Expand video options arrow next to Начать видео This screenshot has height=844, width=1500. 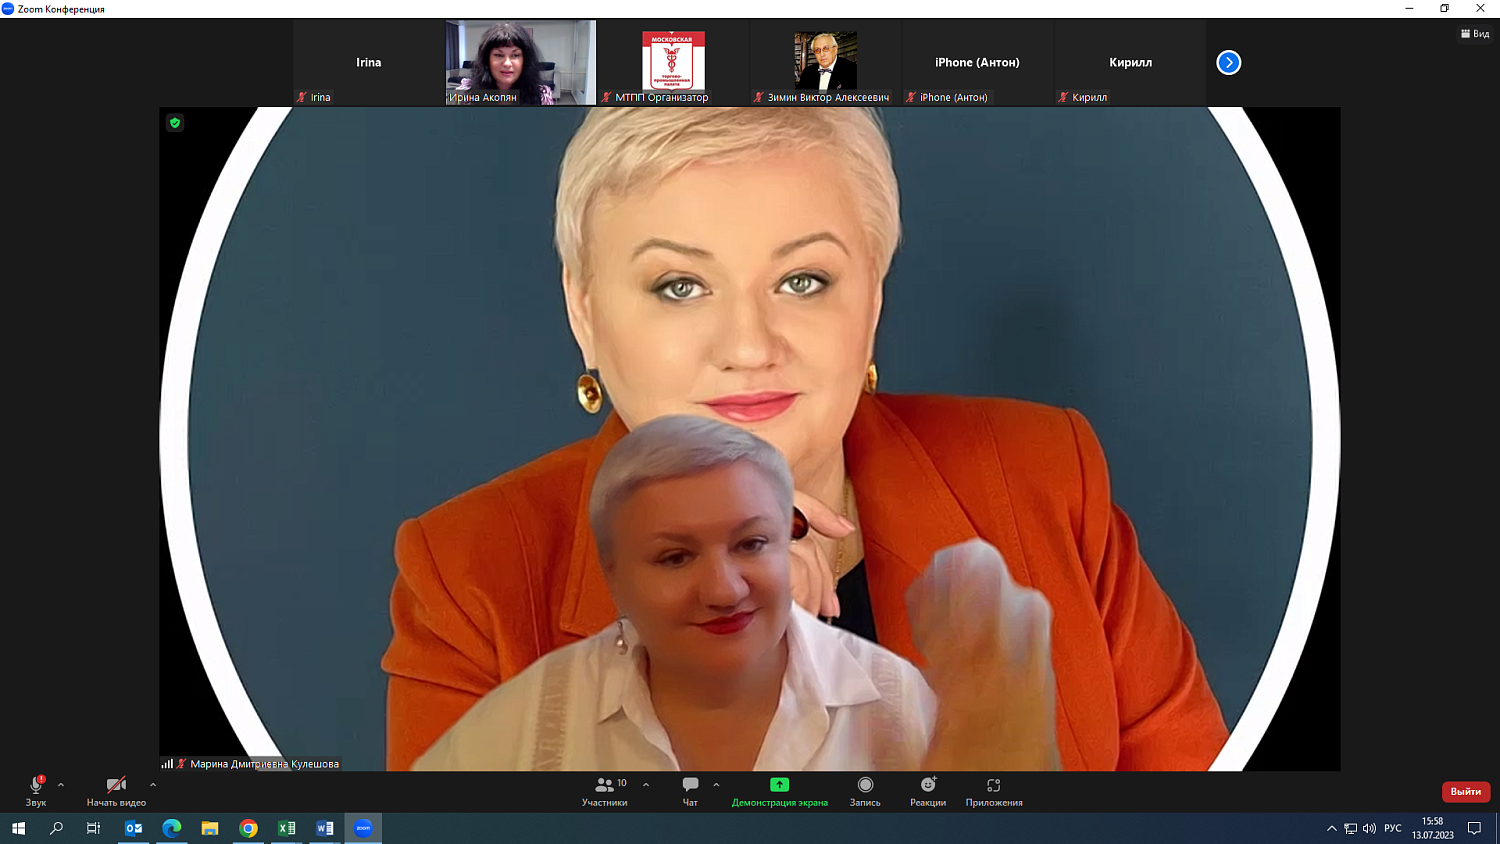(153, 785)
